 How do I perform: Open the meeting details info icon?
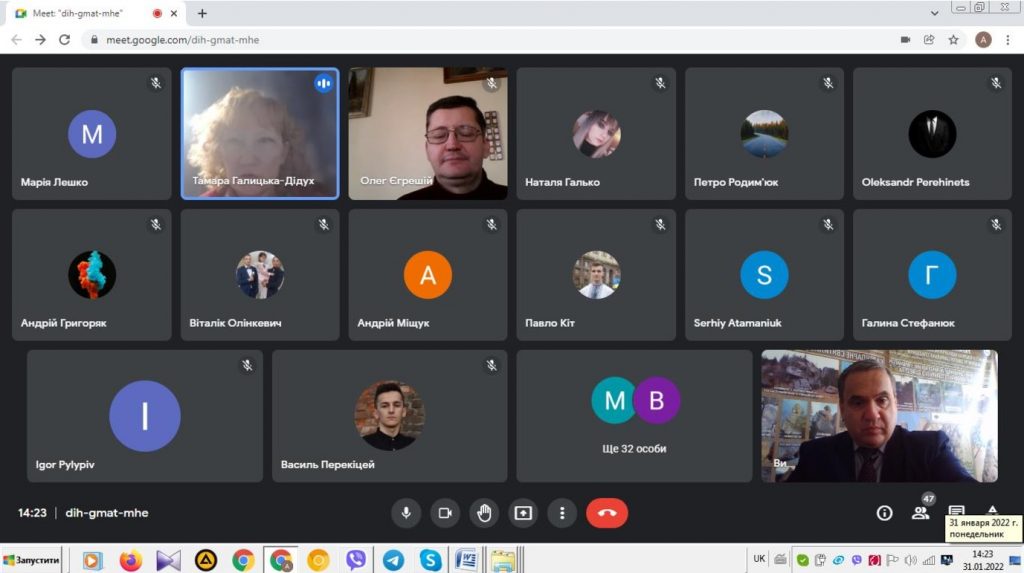pyautogui.click(x=884, y=513)
